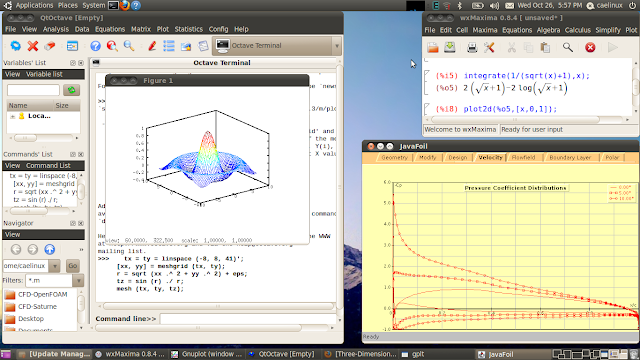Click the Octave terminal horizontal scrollbar
The height and width of the screenshot is (360, 640).
pyautogui.click(x=218, y=306)
